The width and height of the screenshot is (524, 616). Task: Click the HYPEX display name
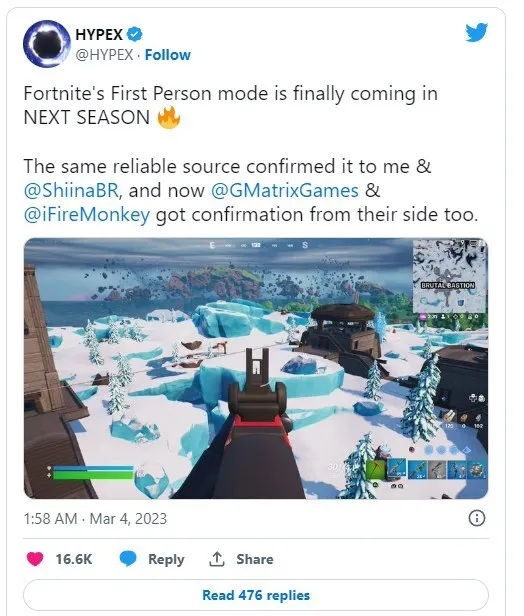click(99, 35)
